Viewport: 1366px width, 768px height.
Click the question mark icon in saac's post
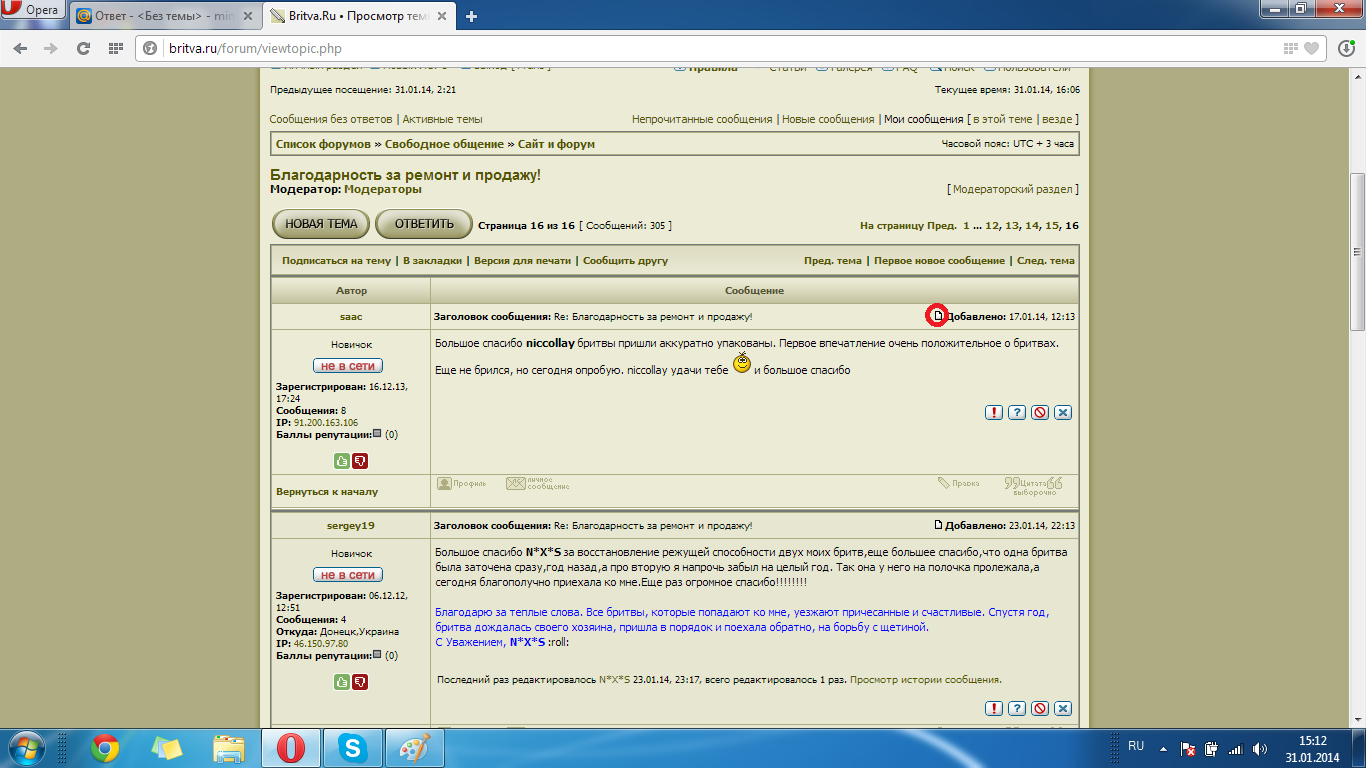point(1017,412)
